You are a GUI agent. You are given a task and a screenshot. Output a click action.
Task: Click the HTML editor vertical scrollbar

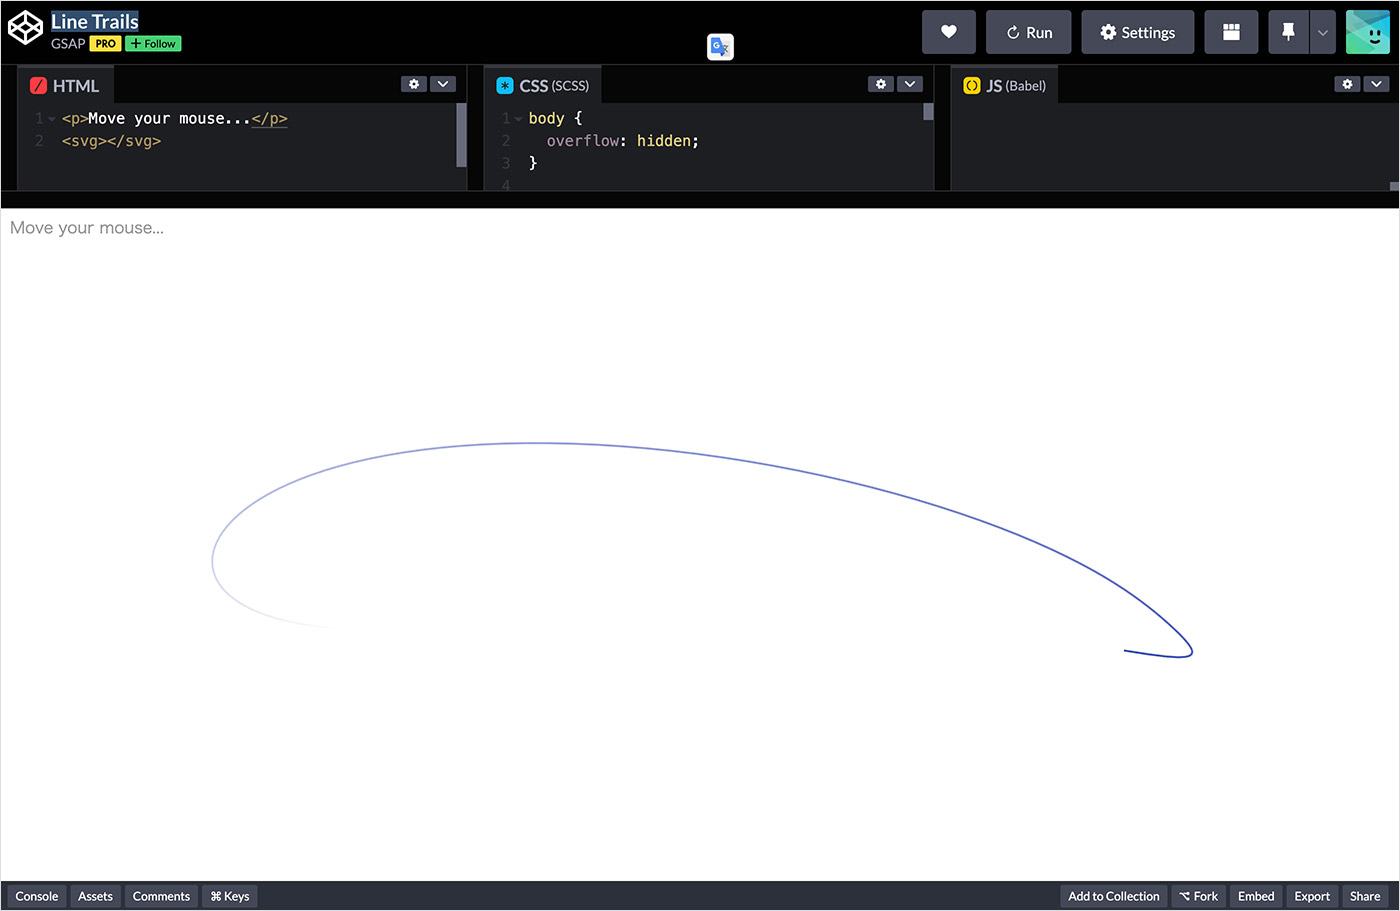[x=461, y=135]
